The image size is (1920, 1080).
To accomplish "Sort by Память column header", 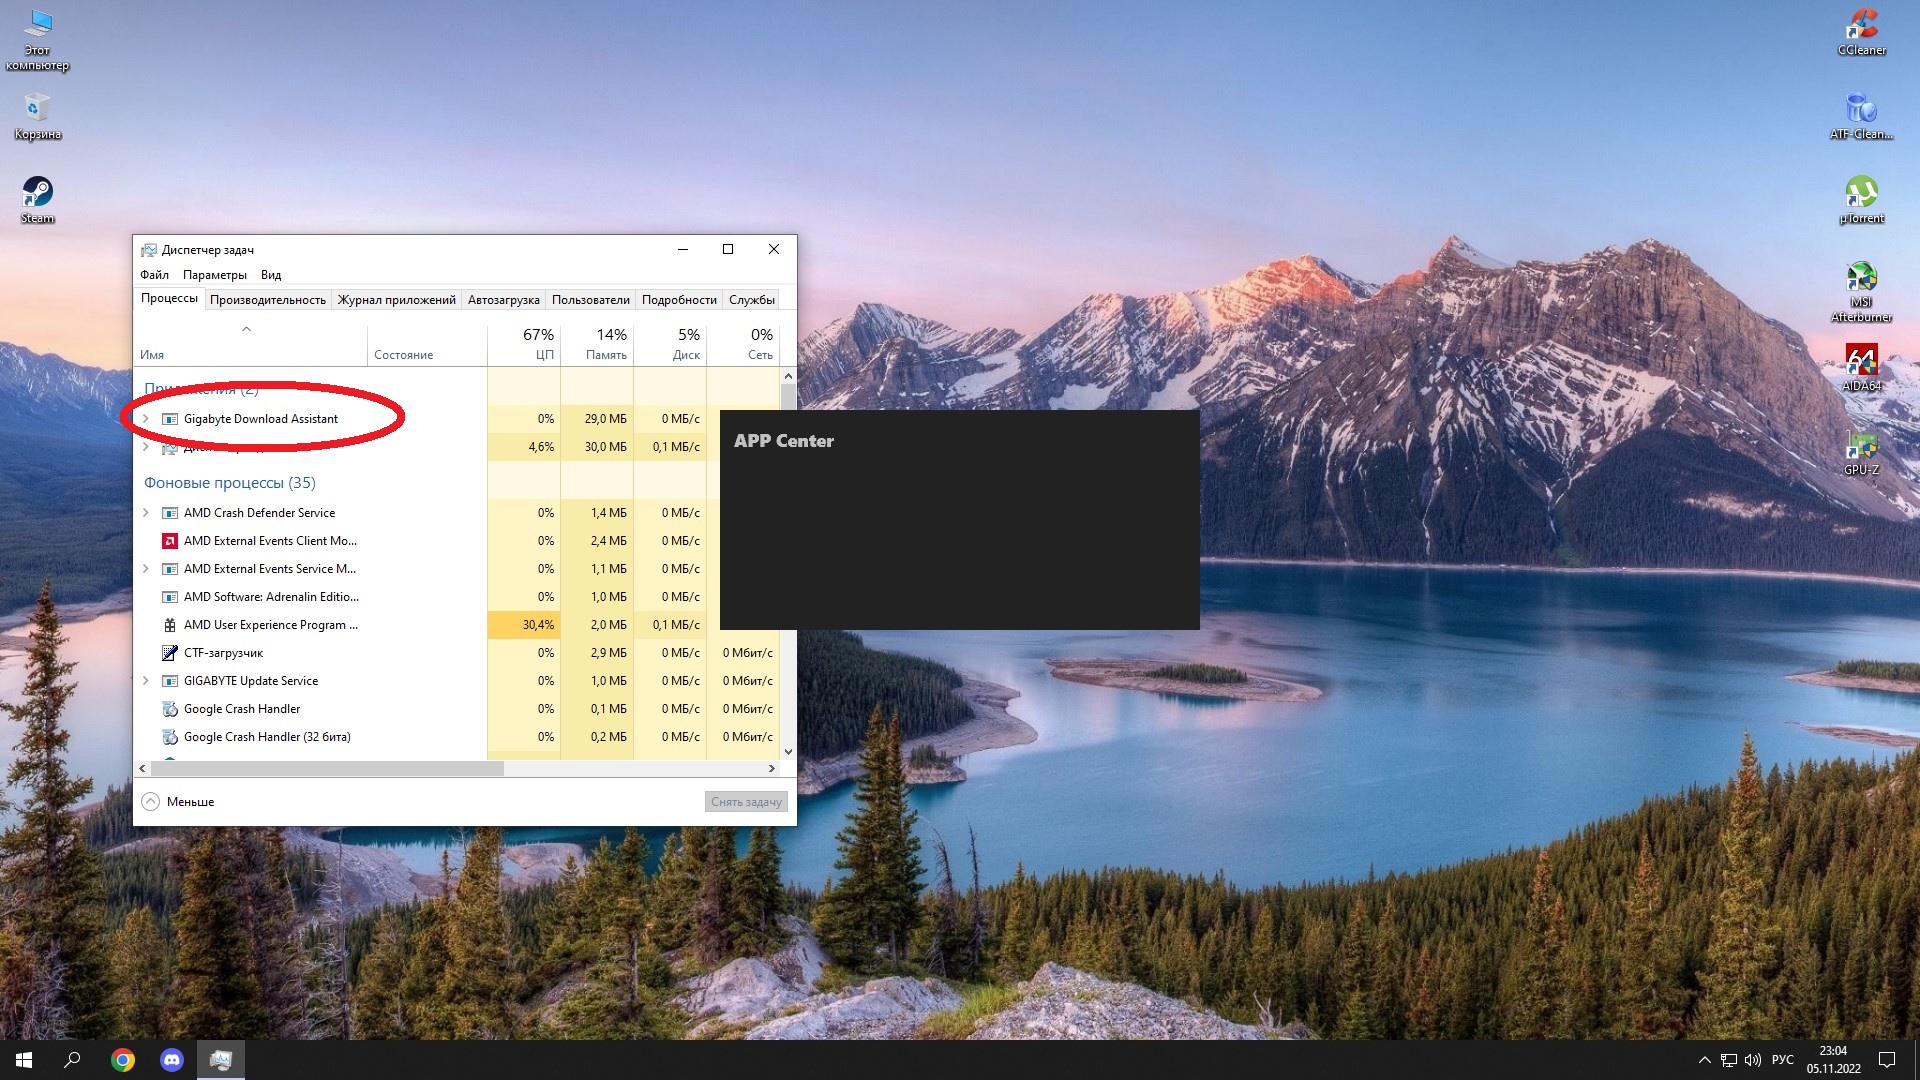I will [597, 344].
